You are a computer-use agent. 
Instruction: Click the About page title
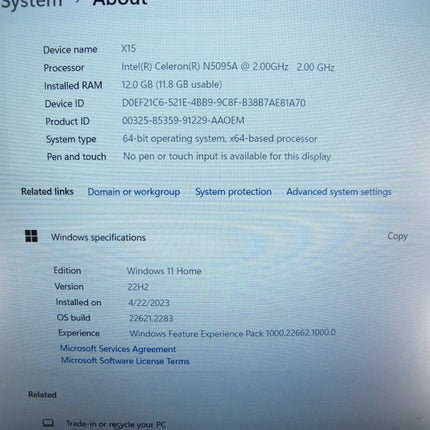[120, 3]
